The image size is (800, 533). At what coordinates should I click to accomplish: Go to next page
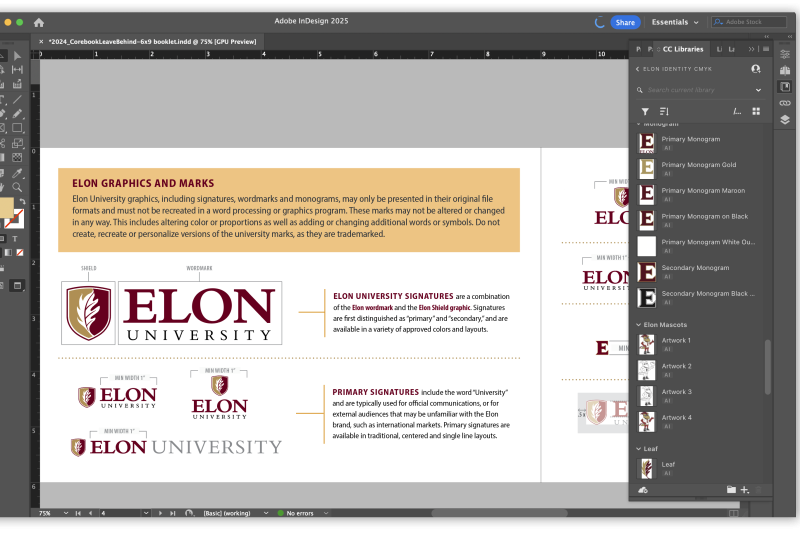pyautogui.click(x=160, y=513)
